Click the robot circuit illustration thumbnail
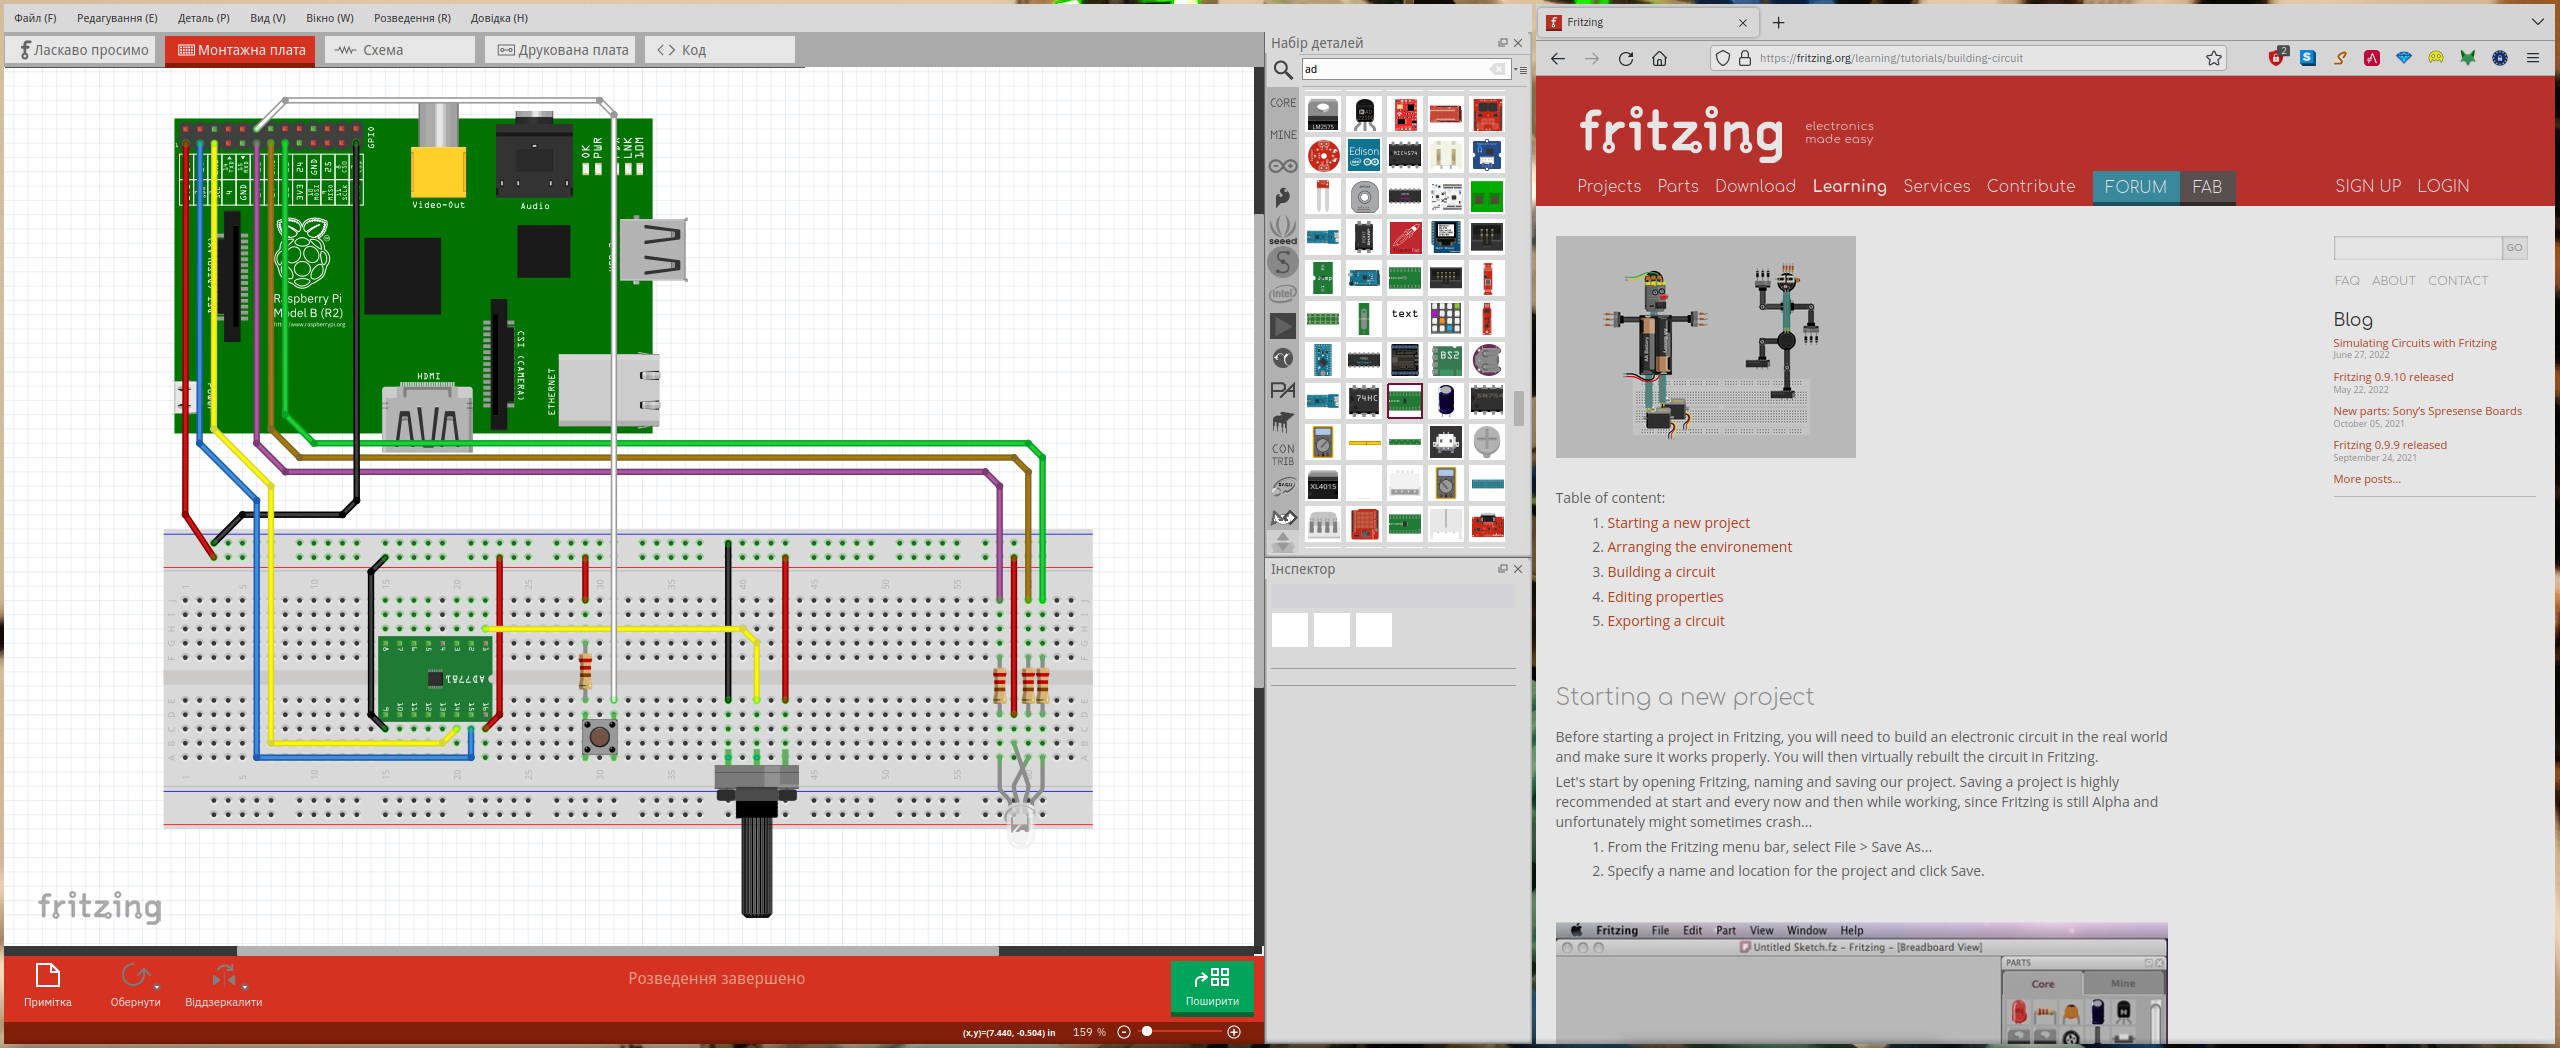 (1705, 347)
